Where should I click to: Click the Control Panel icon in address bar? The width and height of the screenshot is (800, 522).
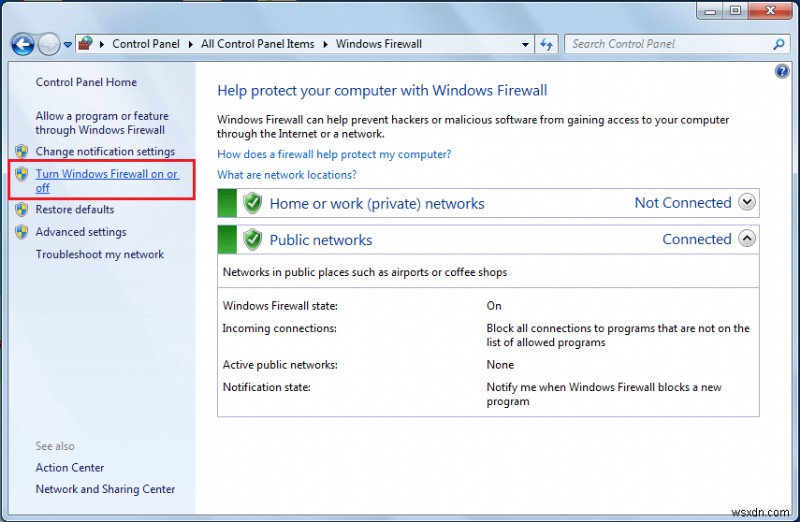pyautogui.click(x=86, y=44)
